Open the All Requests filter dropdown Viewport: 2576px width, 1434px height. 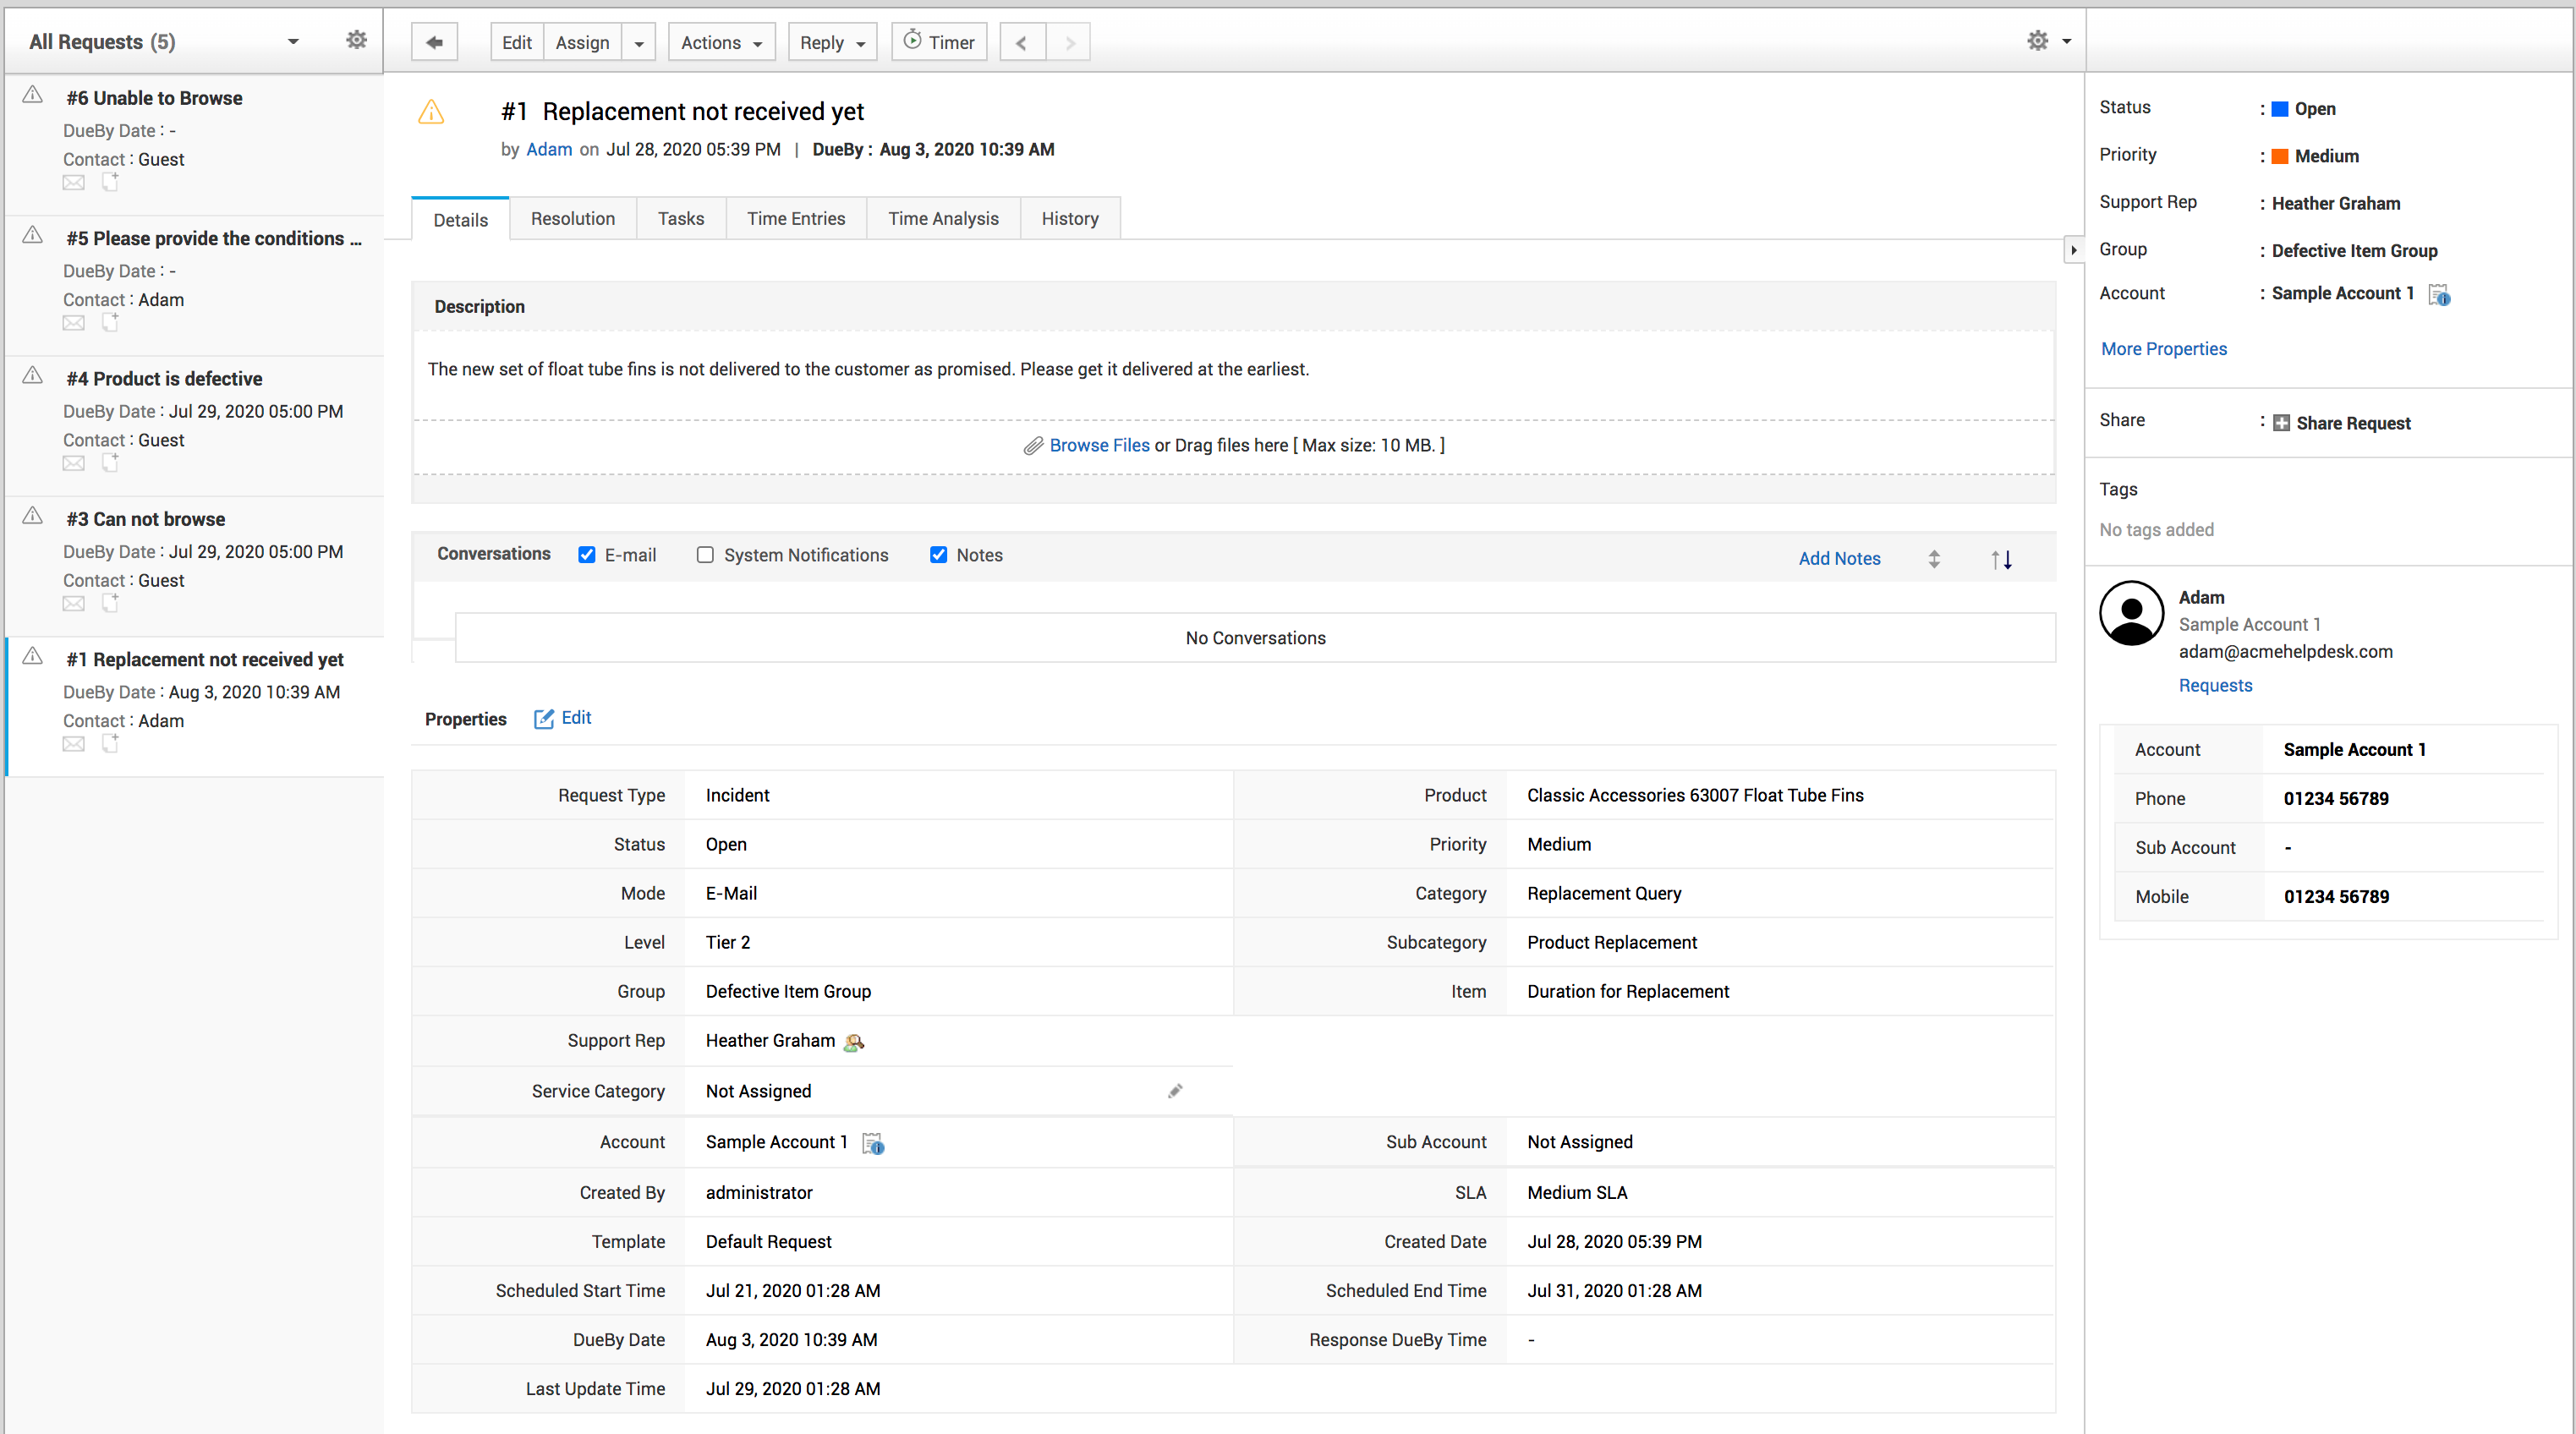[293, 41]
